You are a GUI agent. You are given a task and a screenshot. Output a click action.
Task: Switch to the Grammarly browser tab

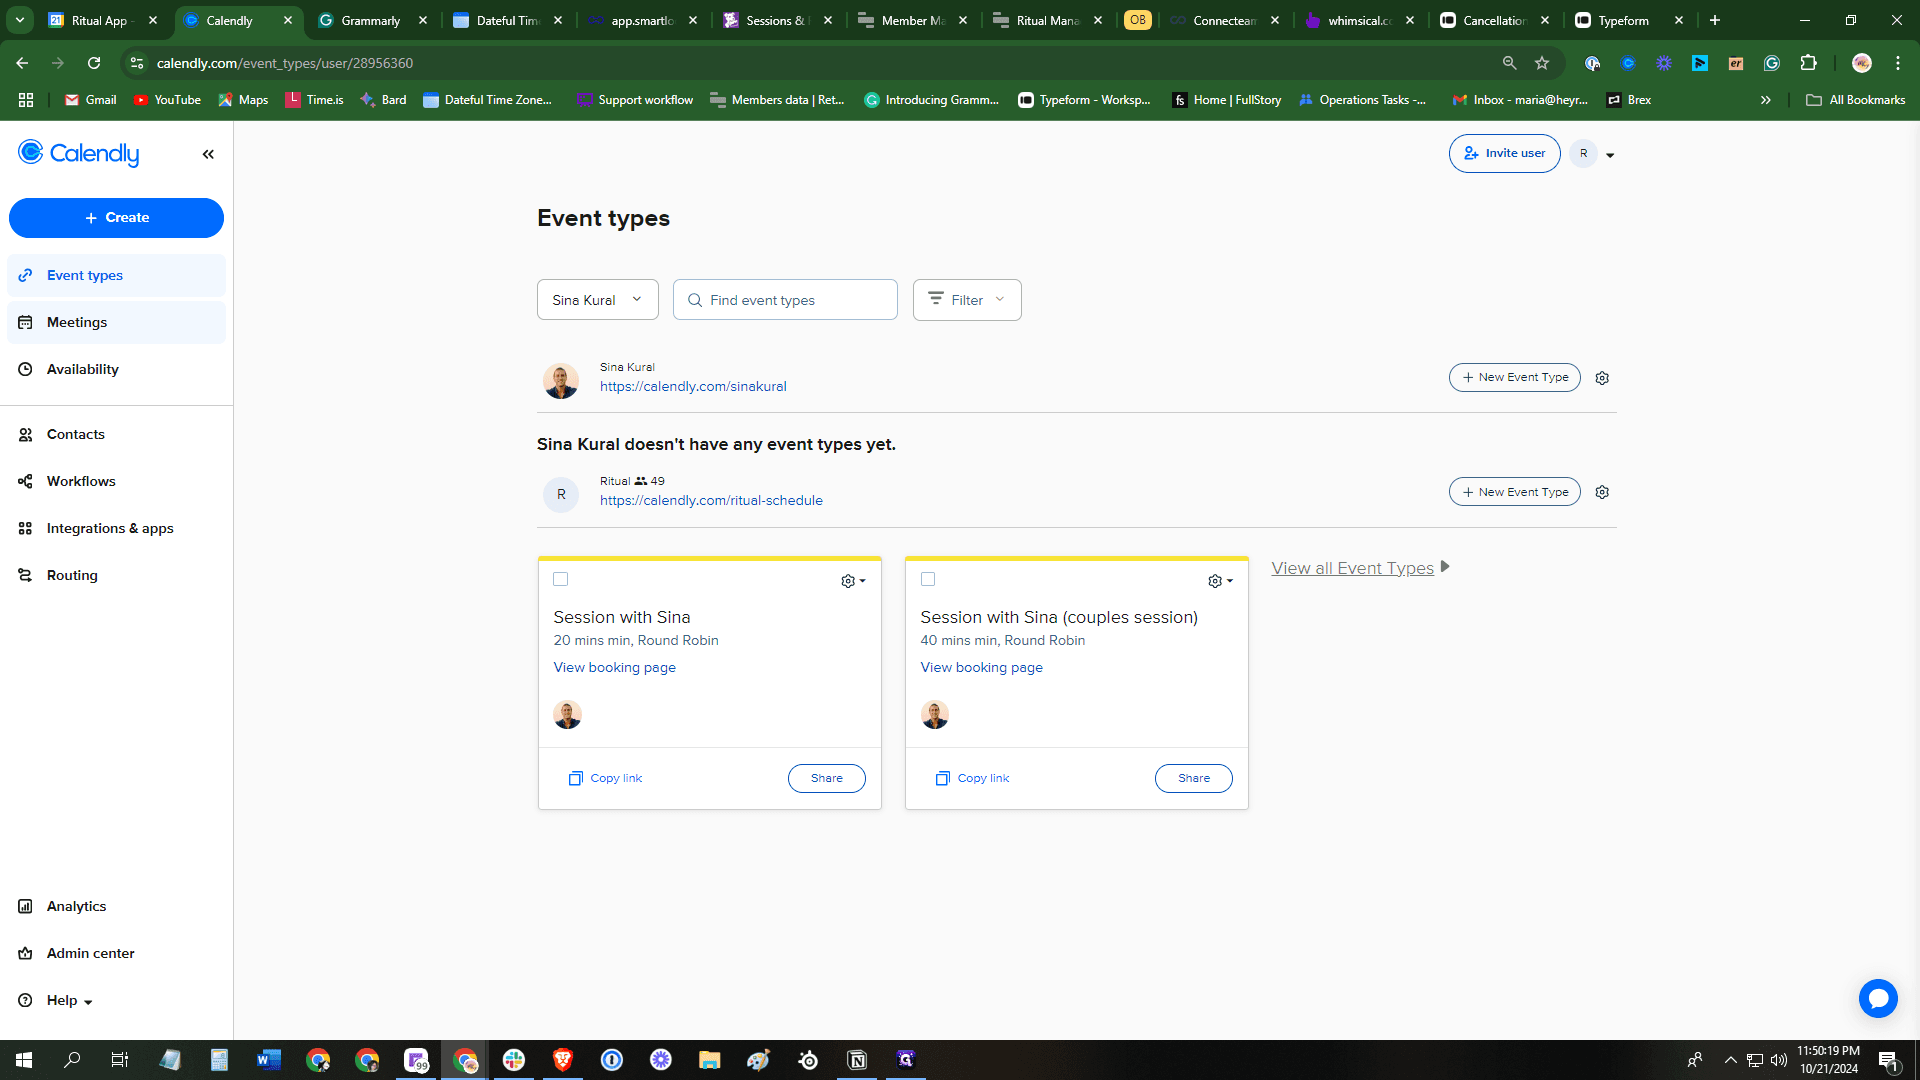tap(370, 20)
